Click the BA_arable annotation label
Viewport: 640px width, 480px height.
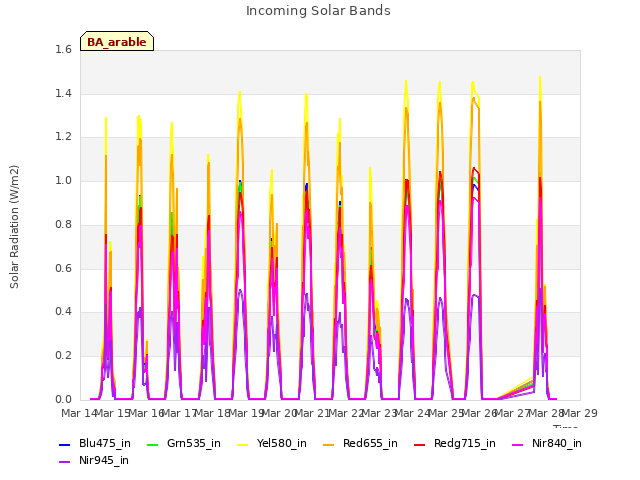(117, 42)
